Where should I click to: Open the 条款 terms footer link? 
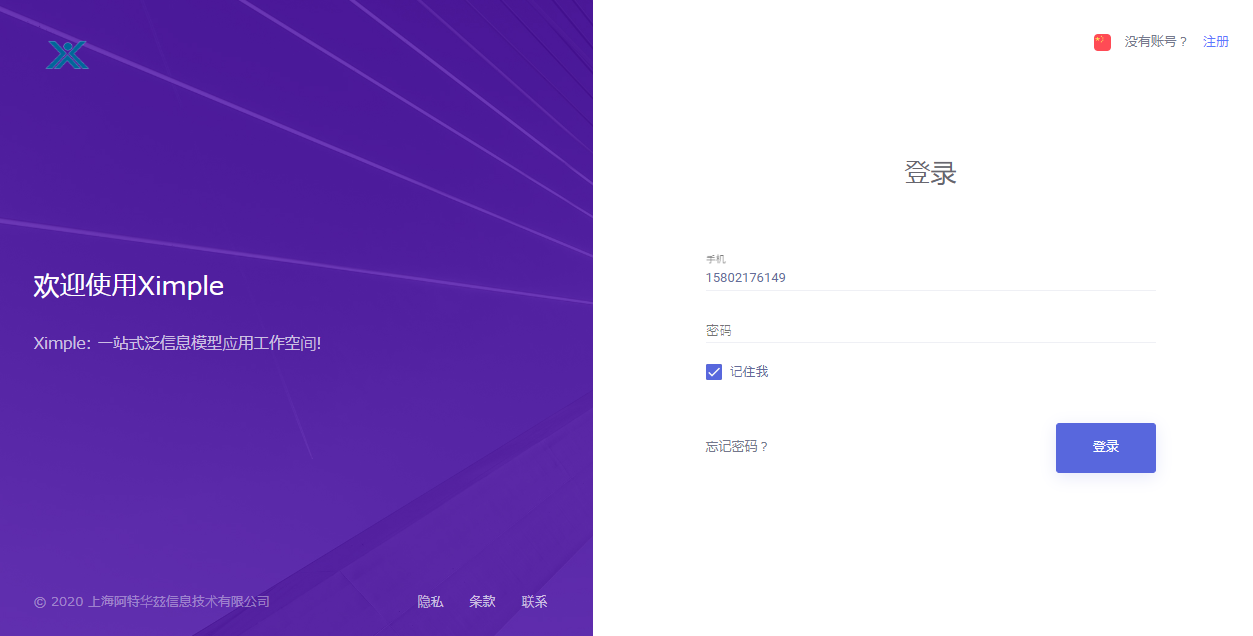coord(482,602)
